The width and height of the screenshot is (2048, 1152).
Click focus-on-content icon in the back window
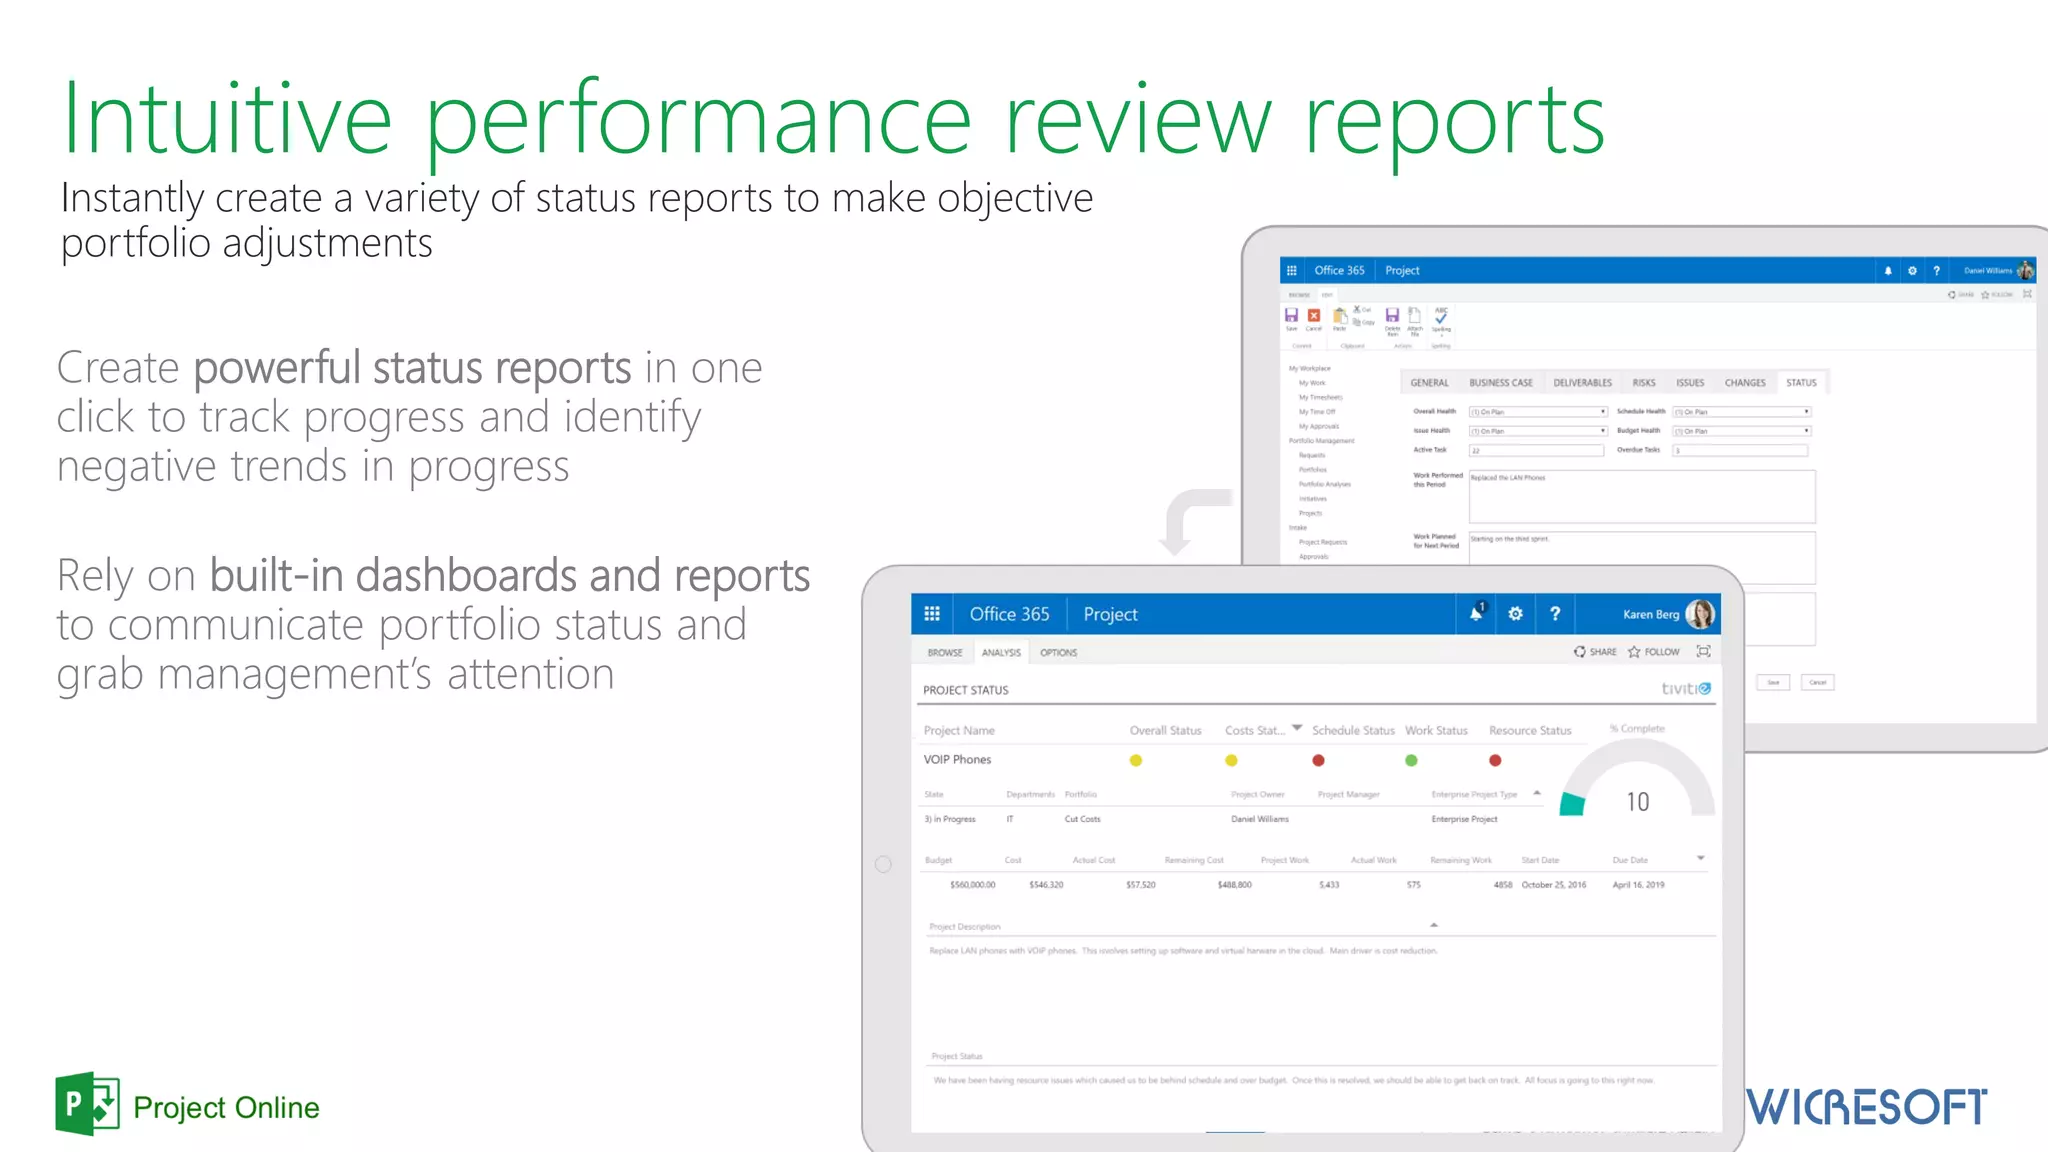pos(2027,294)
